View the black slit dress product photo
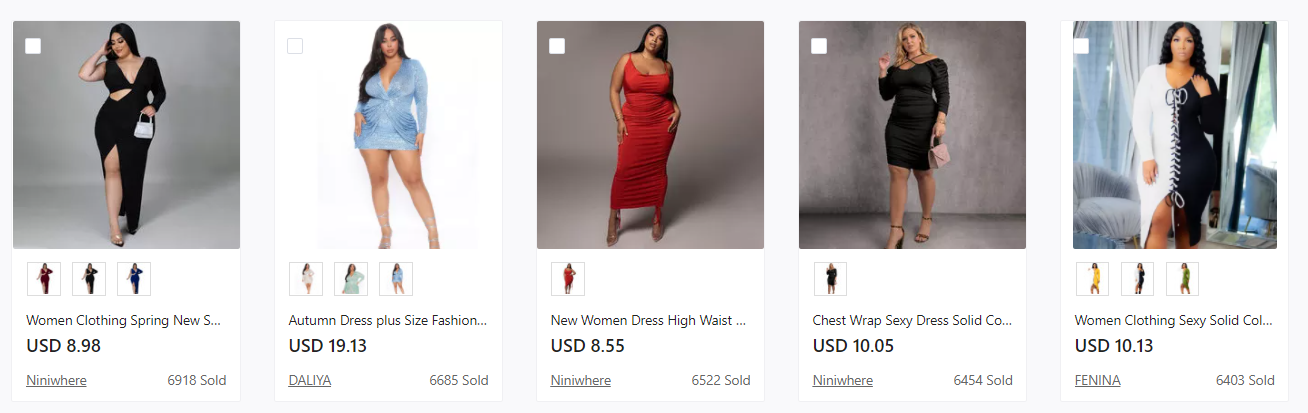 126,135
